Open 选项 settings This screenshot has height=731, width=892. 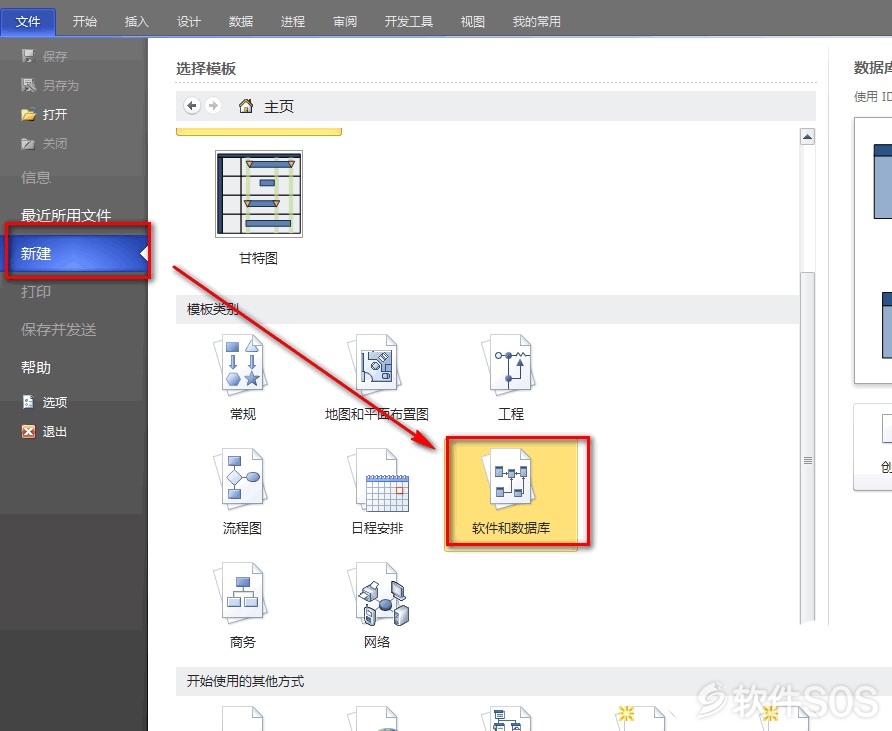pyautogui.click(x=45, y=402)
